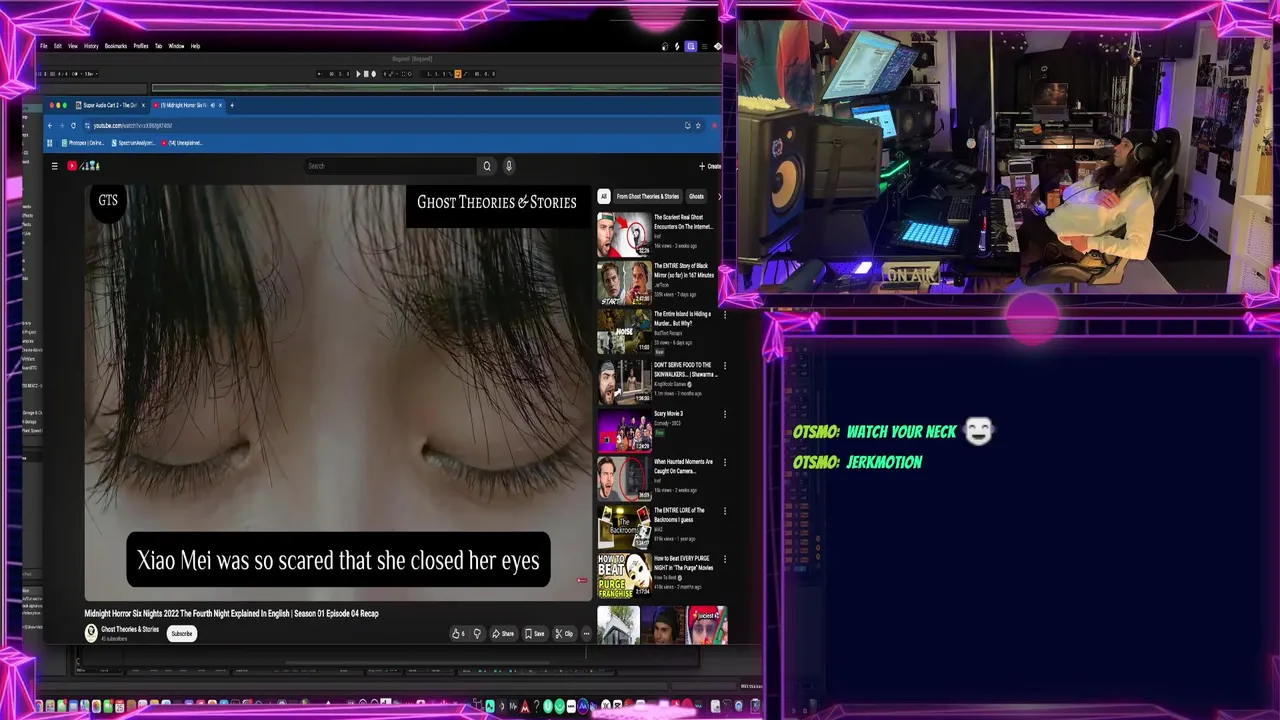The image size is (1280, 720).
Task: Open options for Backrooms lore video
Action: tap(725, 511)
